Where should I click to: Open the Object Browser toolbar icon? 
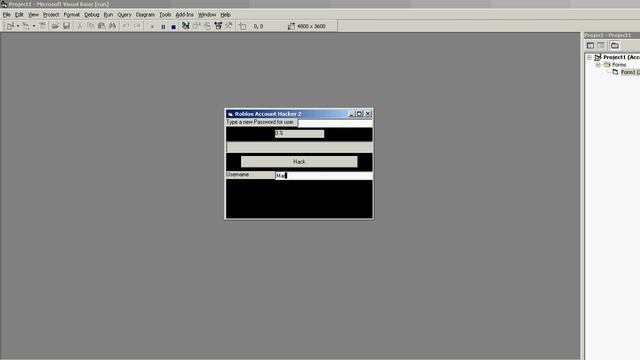pos(218,26)
